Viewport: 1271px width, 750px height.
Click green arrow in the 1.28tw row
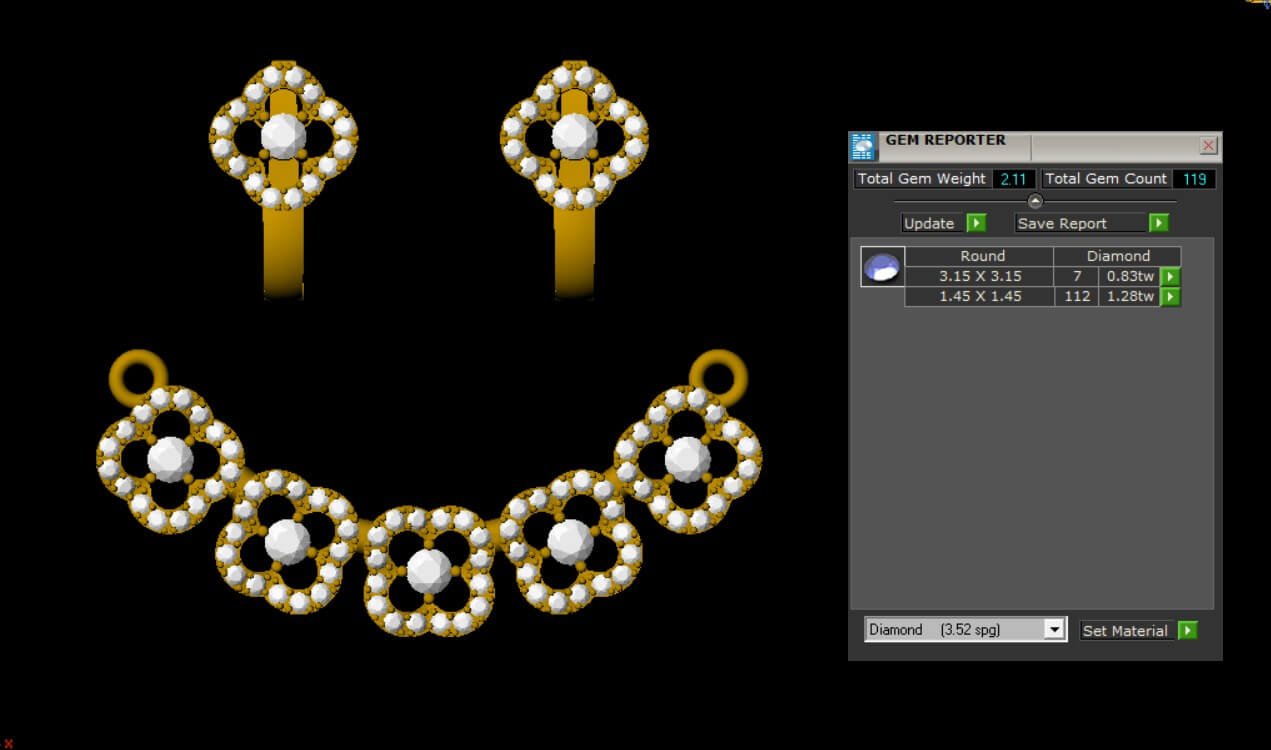click(x=1170, y=297)
